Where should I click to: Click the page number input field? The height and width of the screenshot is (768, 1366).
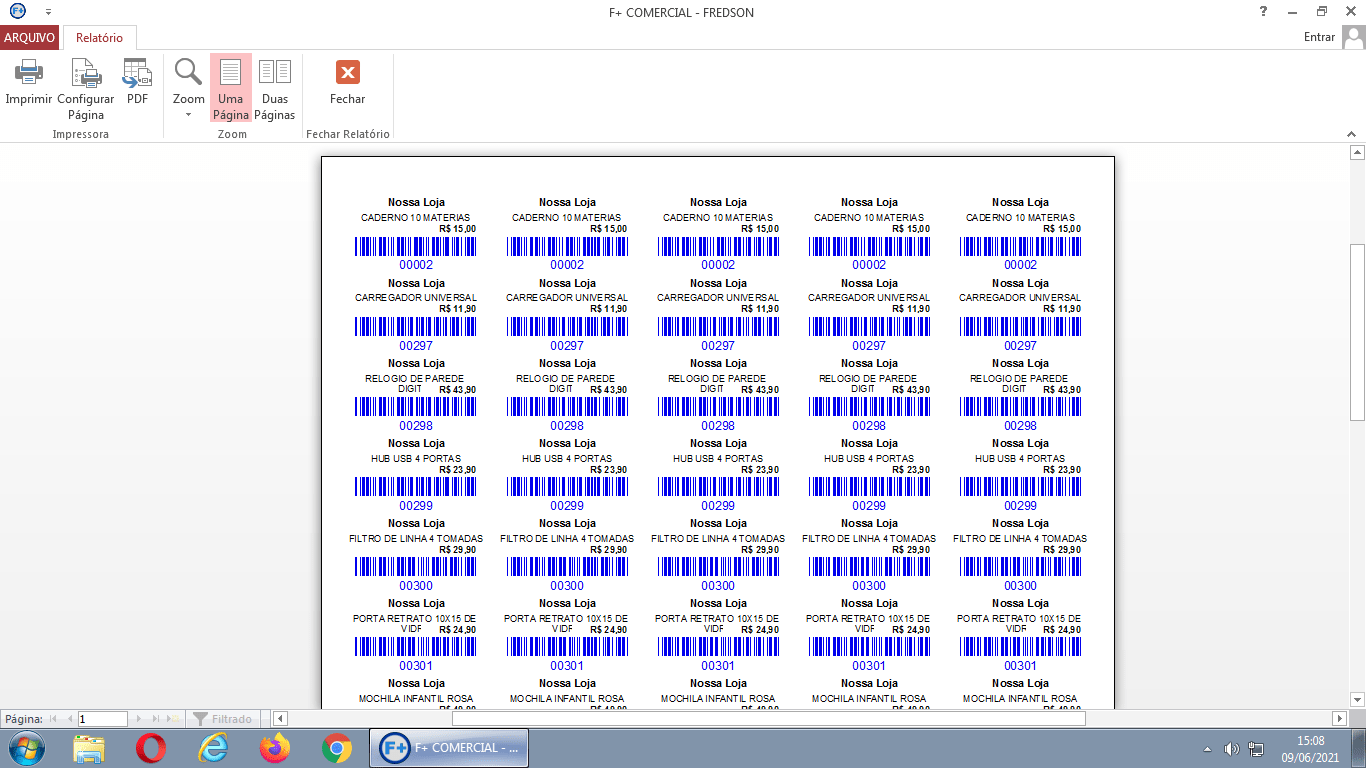102,719
